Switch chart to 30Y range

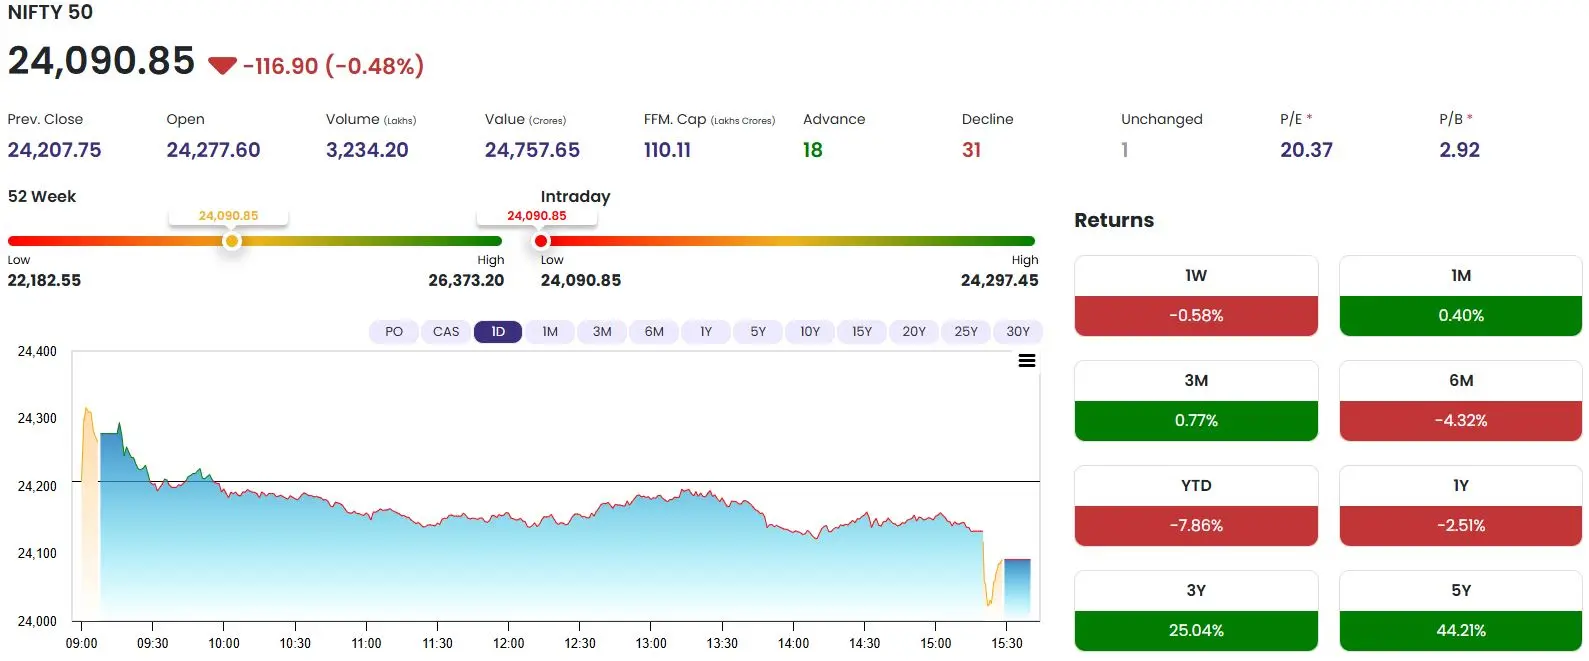[x=1018, y=332]
